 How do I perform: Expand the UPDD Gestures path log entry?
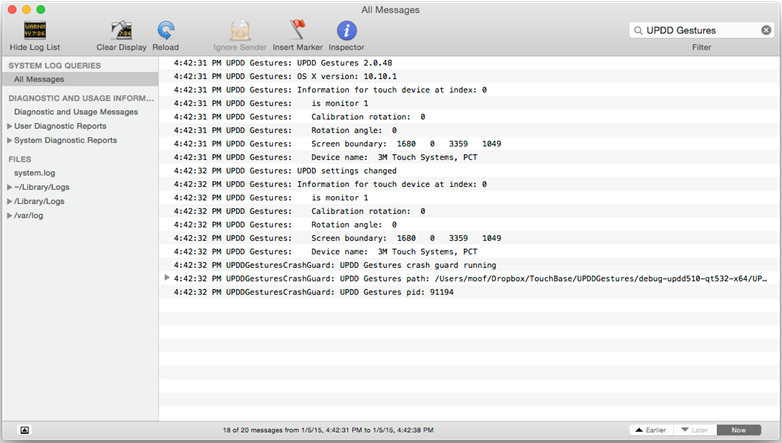click(167, 277)
